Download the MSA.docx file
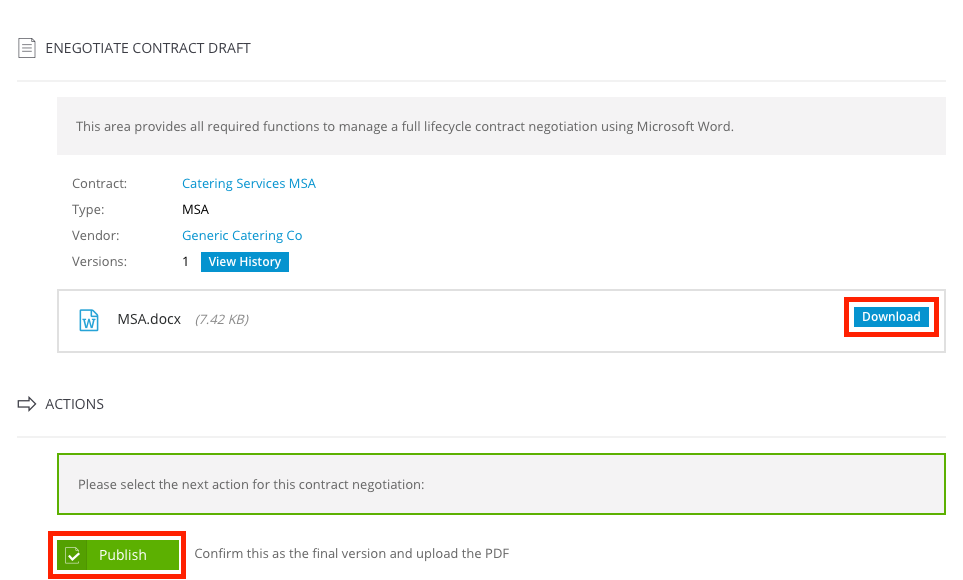 [891, 317]
